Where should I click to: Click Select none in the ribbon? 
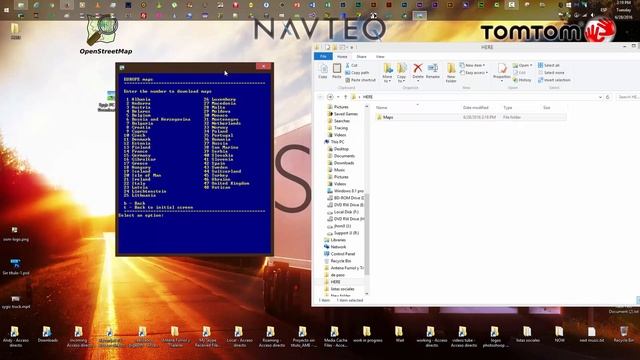coord(551,73)
